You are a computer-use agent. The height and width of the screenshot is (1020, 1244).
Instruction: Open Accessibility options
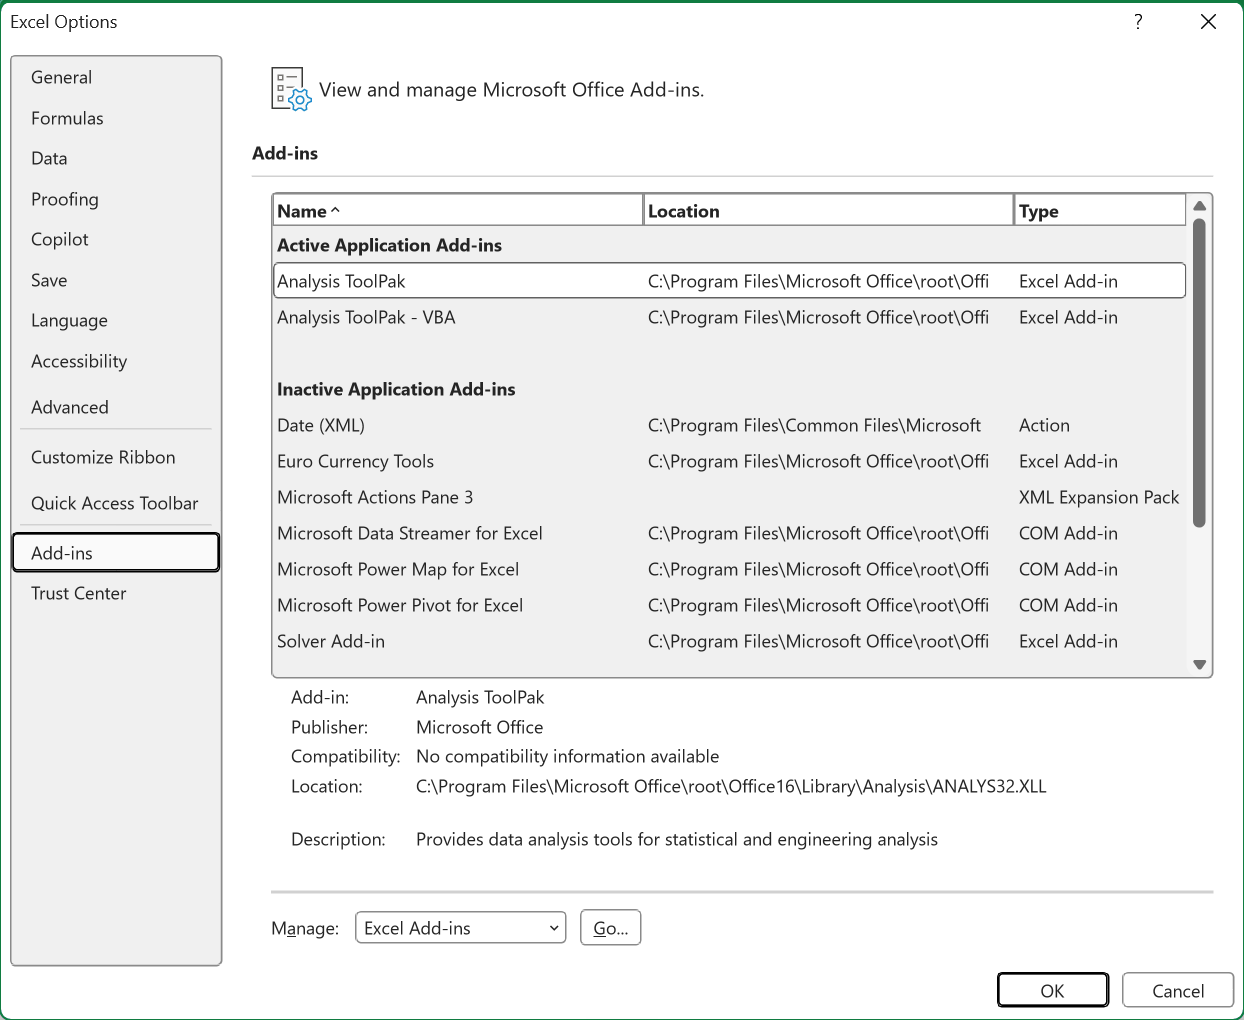(x=116, y=361)
